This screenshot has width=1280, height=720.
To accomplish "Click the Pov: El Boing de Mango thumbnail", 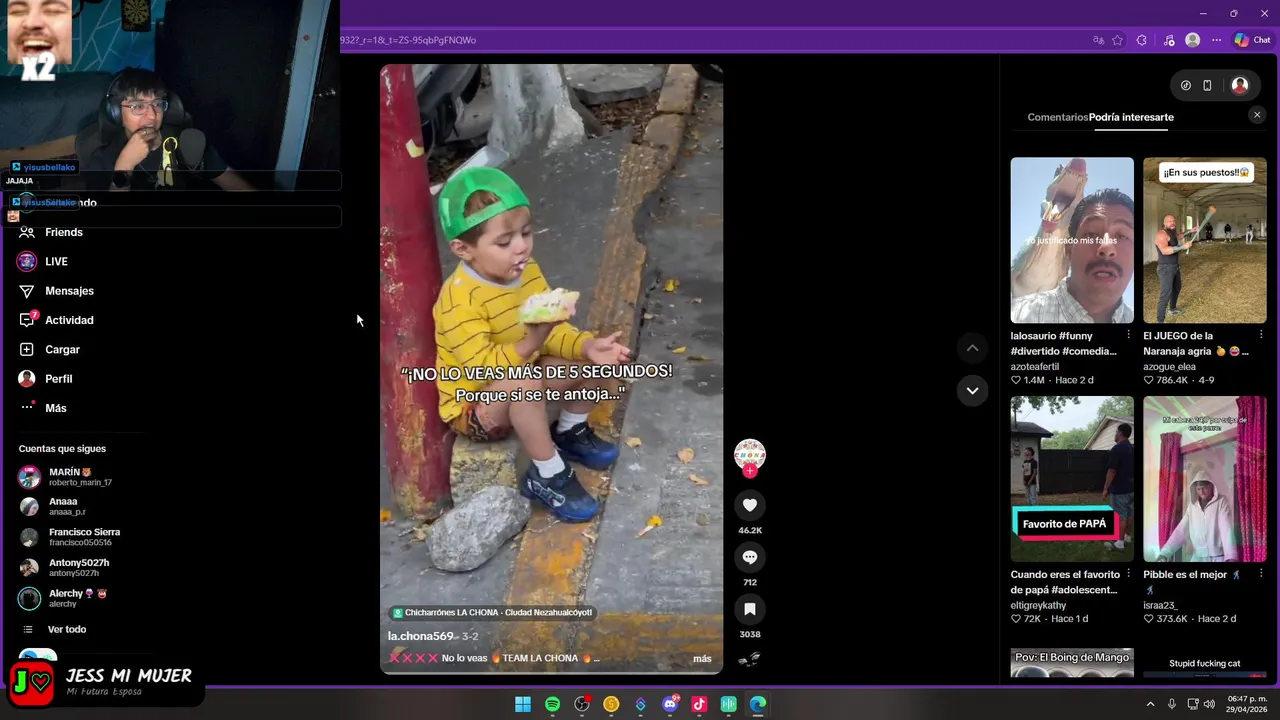I will [1072, 663].
